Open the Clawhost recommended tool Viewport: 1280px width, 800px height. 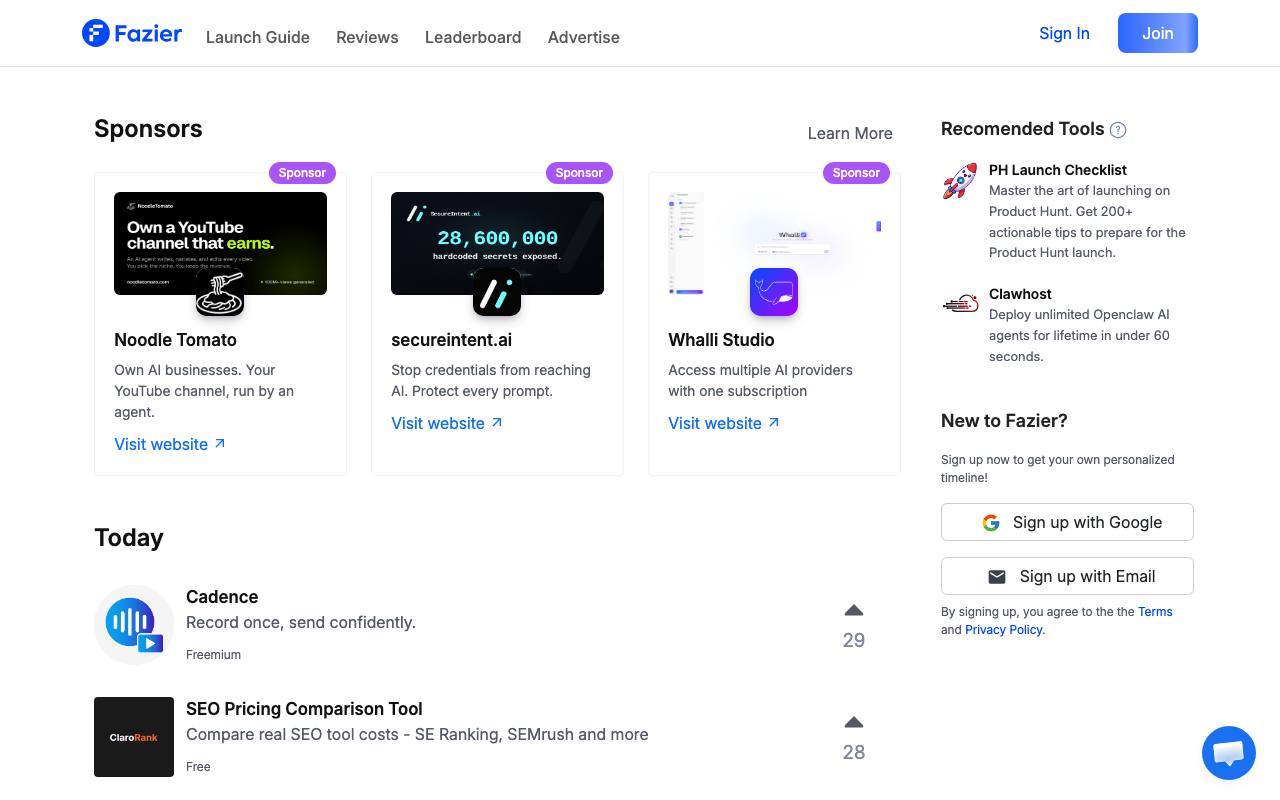pos(1020,294)
